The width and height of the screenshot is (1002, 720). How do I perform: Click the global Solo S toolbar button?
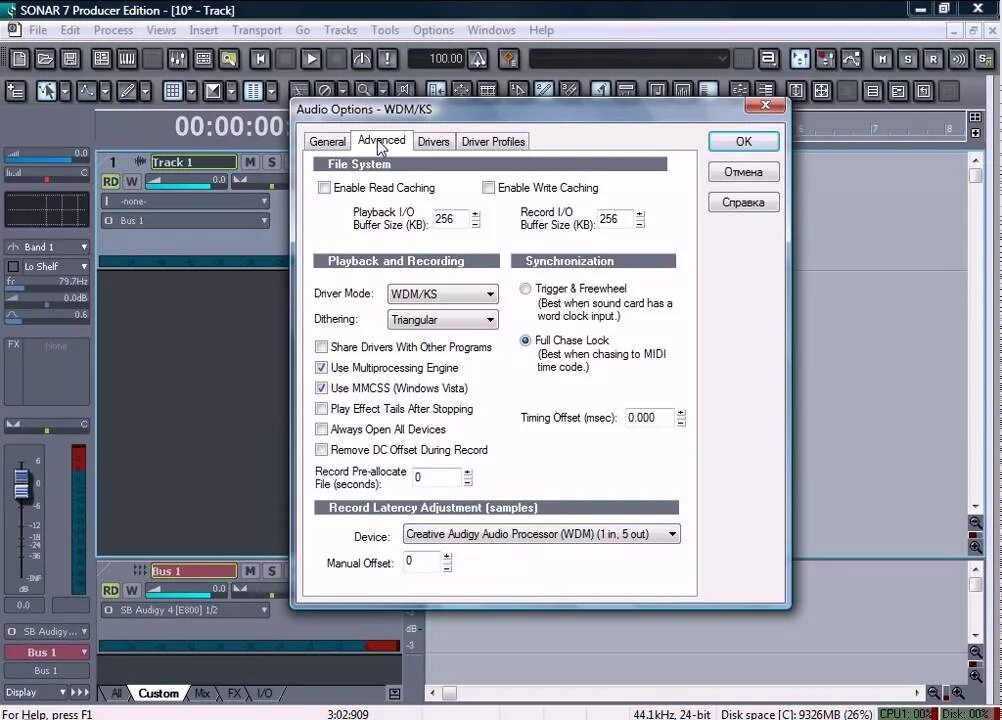(908, 59)
